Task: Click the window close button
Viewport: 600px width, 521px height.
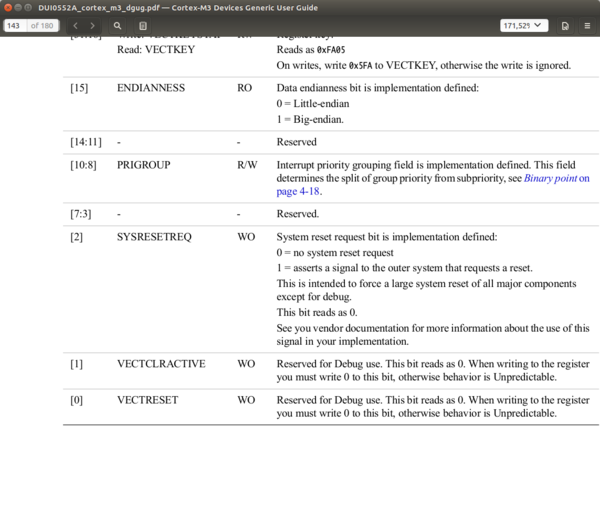Action: (x=8, y=7)
